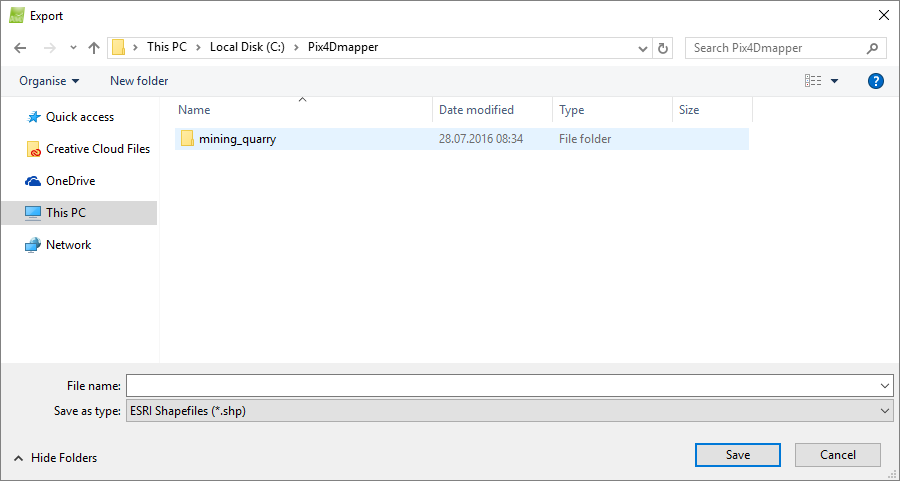This screenshot has height=481, width=900.
Task: Click the Back navigation arrow
Action: 20,48
